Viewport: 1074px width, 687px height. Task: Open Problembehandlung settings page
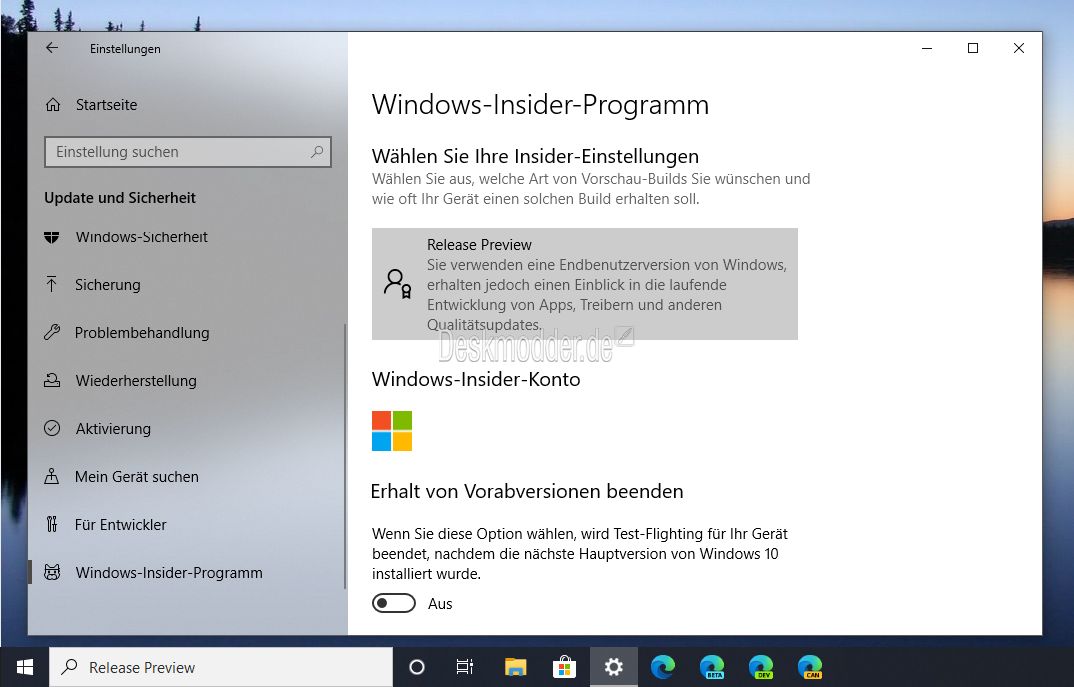coord(186,332)
